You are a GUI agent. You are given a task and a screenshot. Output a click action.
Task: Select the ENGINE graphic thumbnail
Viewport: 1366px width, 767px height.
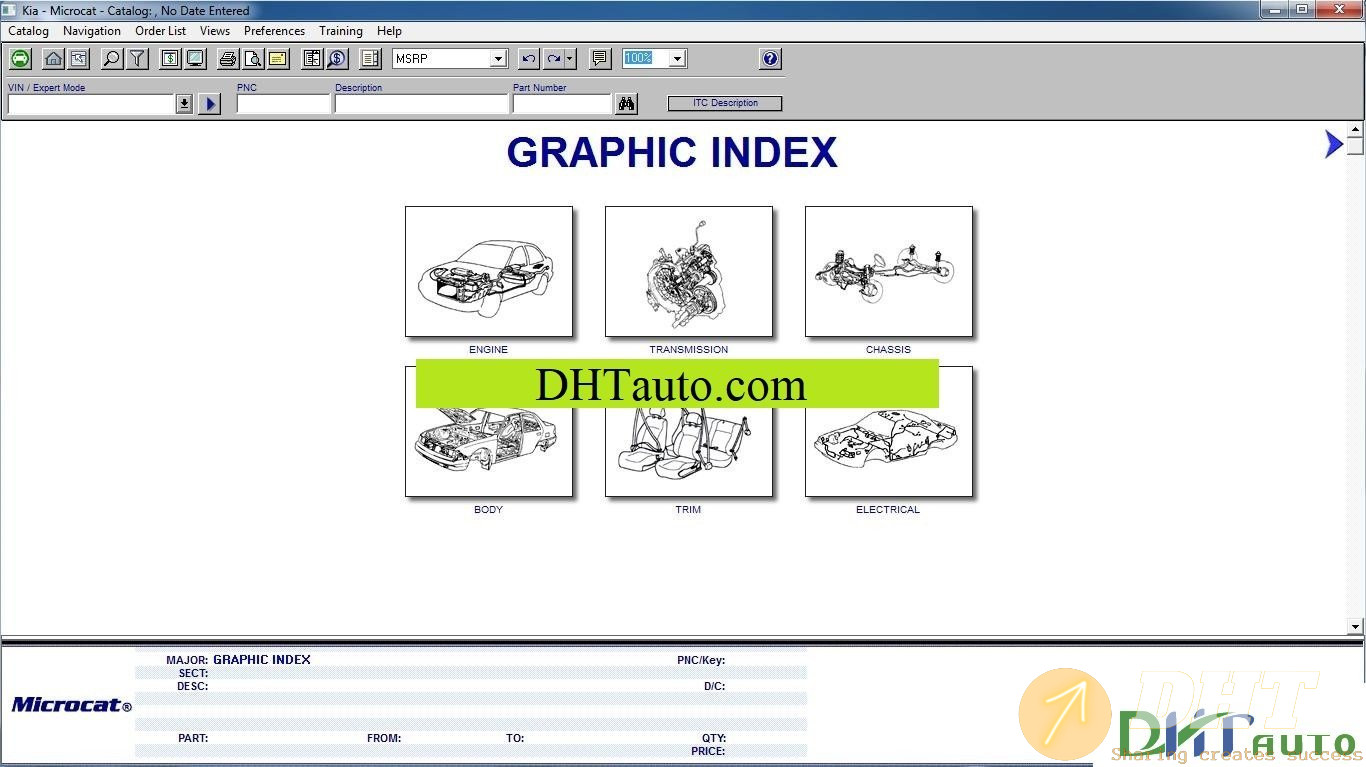489,272
